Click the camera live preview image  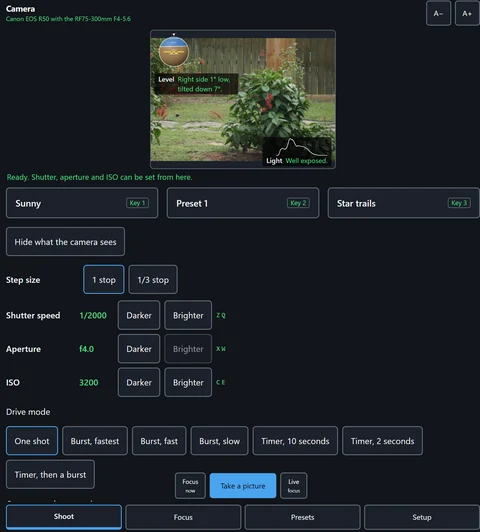pos(243,99)
